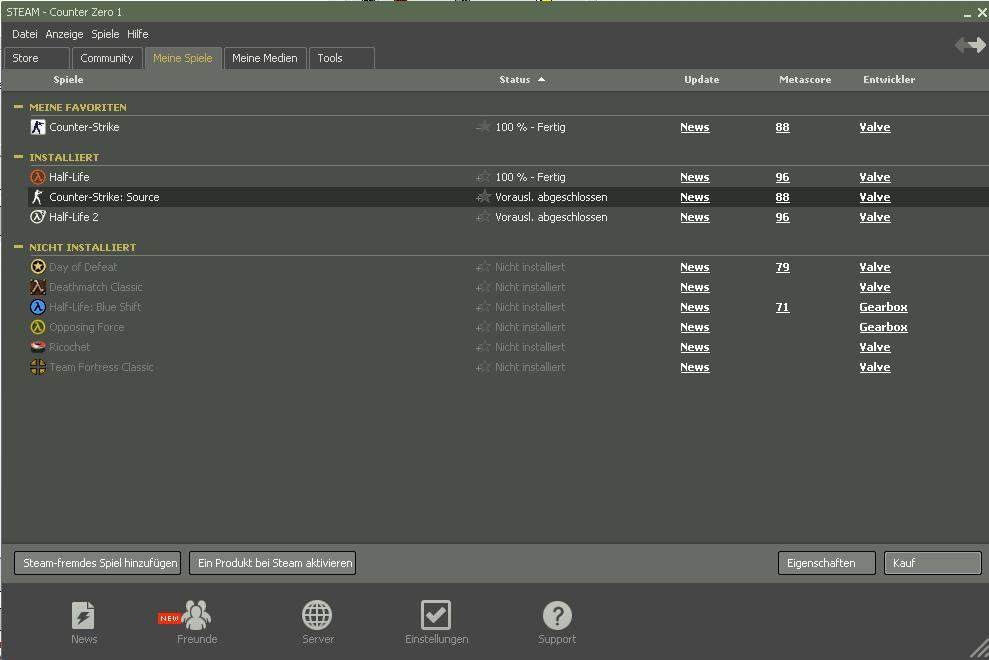989x660 pixels.
Task: Switch to the Store tab
Action: pyautogui.click(x=37, y=58)
